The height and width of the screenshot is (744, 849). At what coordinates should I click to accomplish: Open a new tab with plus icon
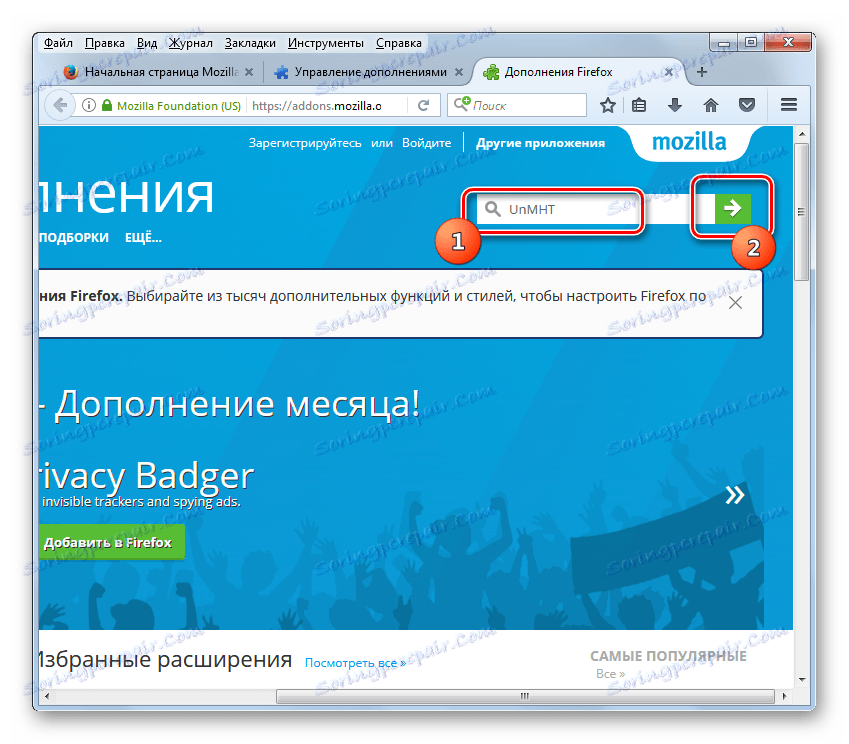(702, 72)
